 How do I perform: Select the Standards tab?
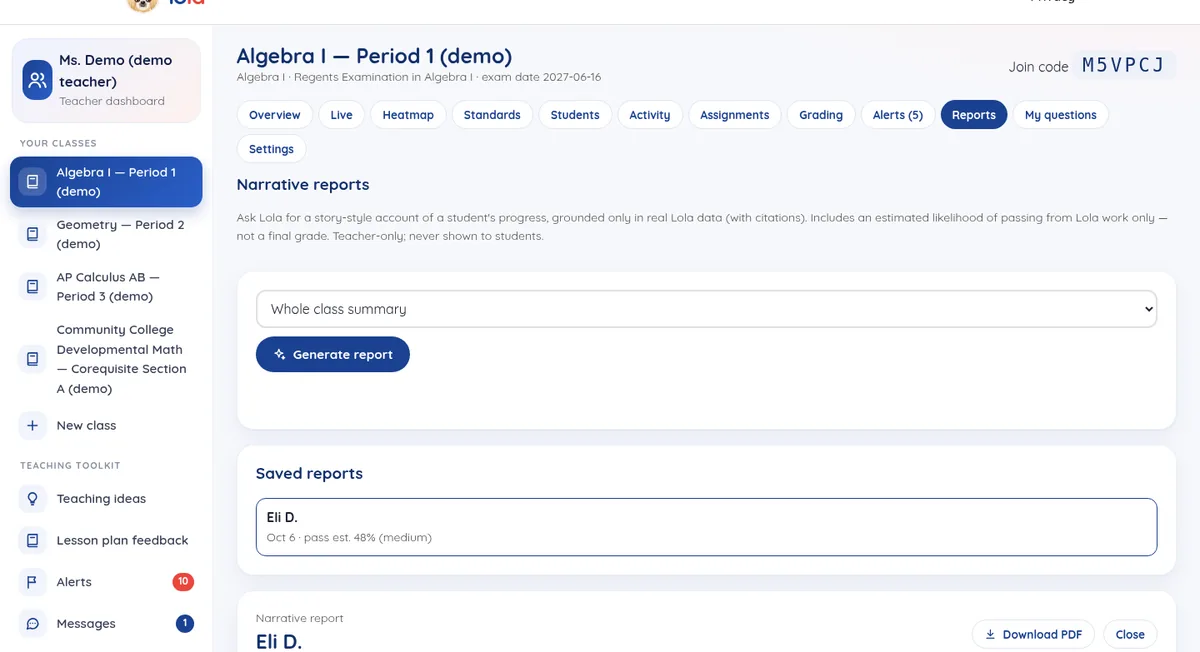(492, 115)
